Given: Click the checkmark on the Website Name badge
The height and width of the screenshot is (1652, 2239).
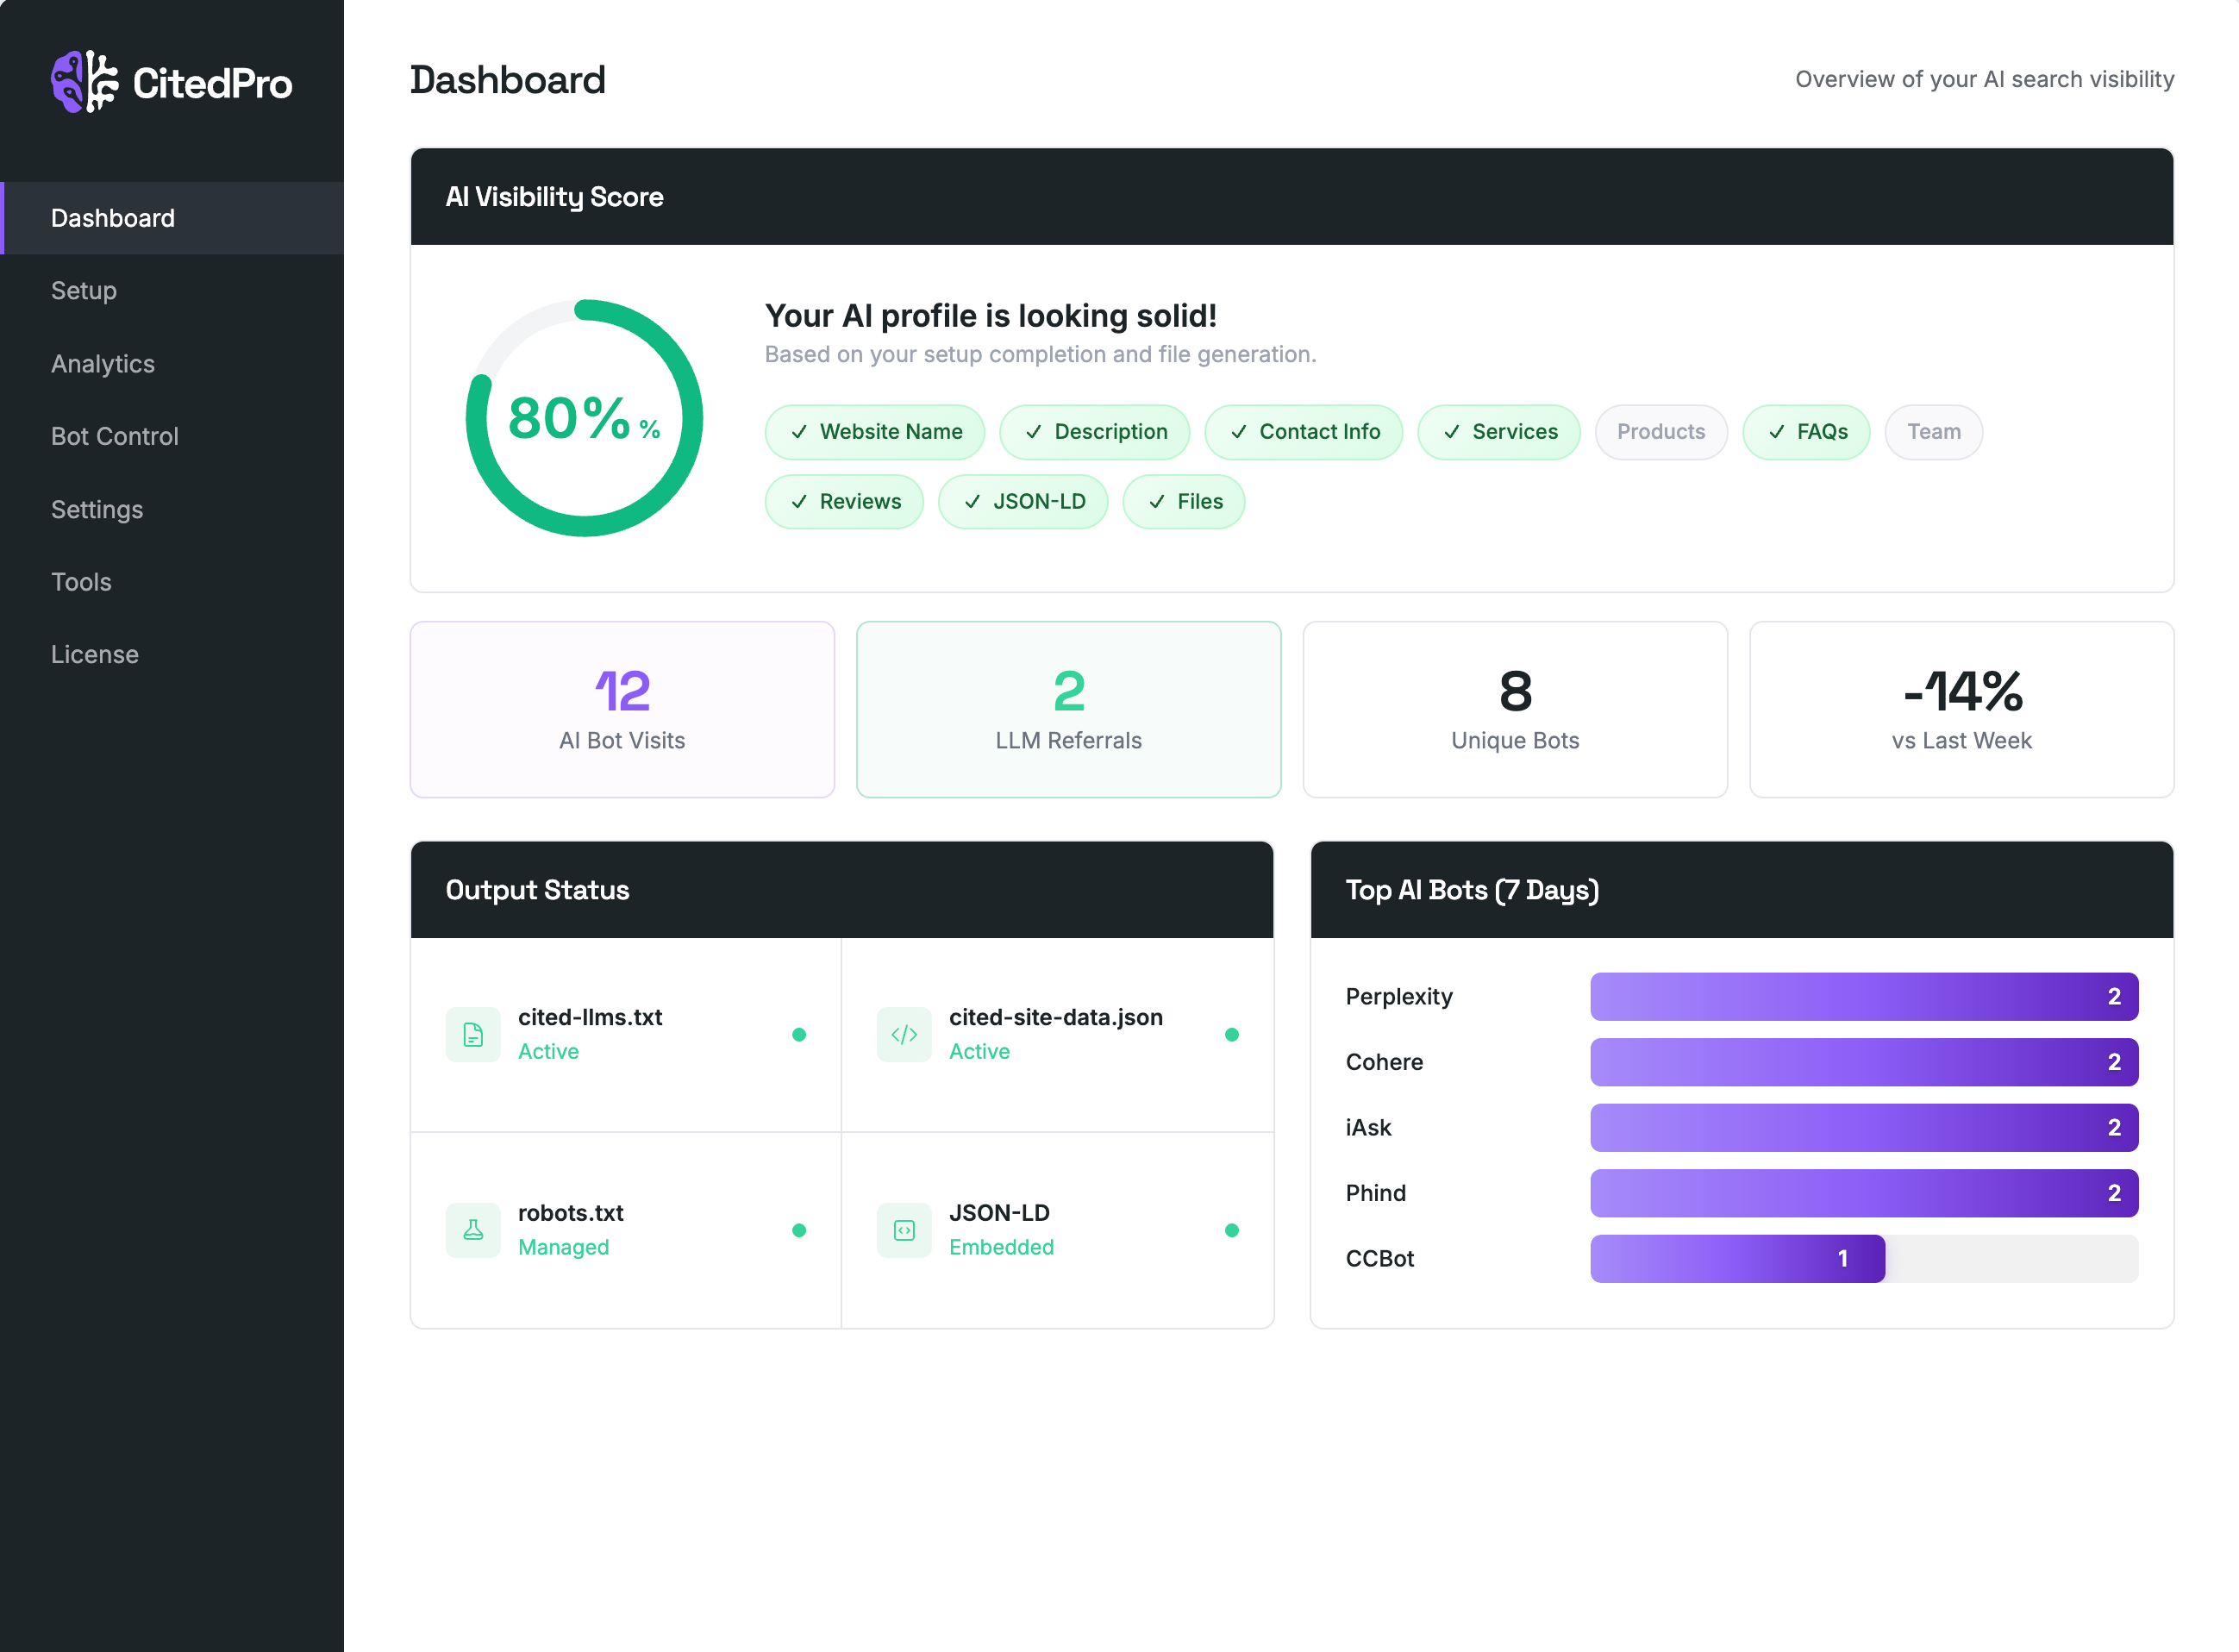Looking at the screenshot, I should pyautogui.click(x=799, y=432).
